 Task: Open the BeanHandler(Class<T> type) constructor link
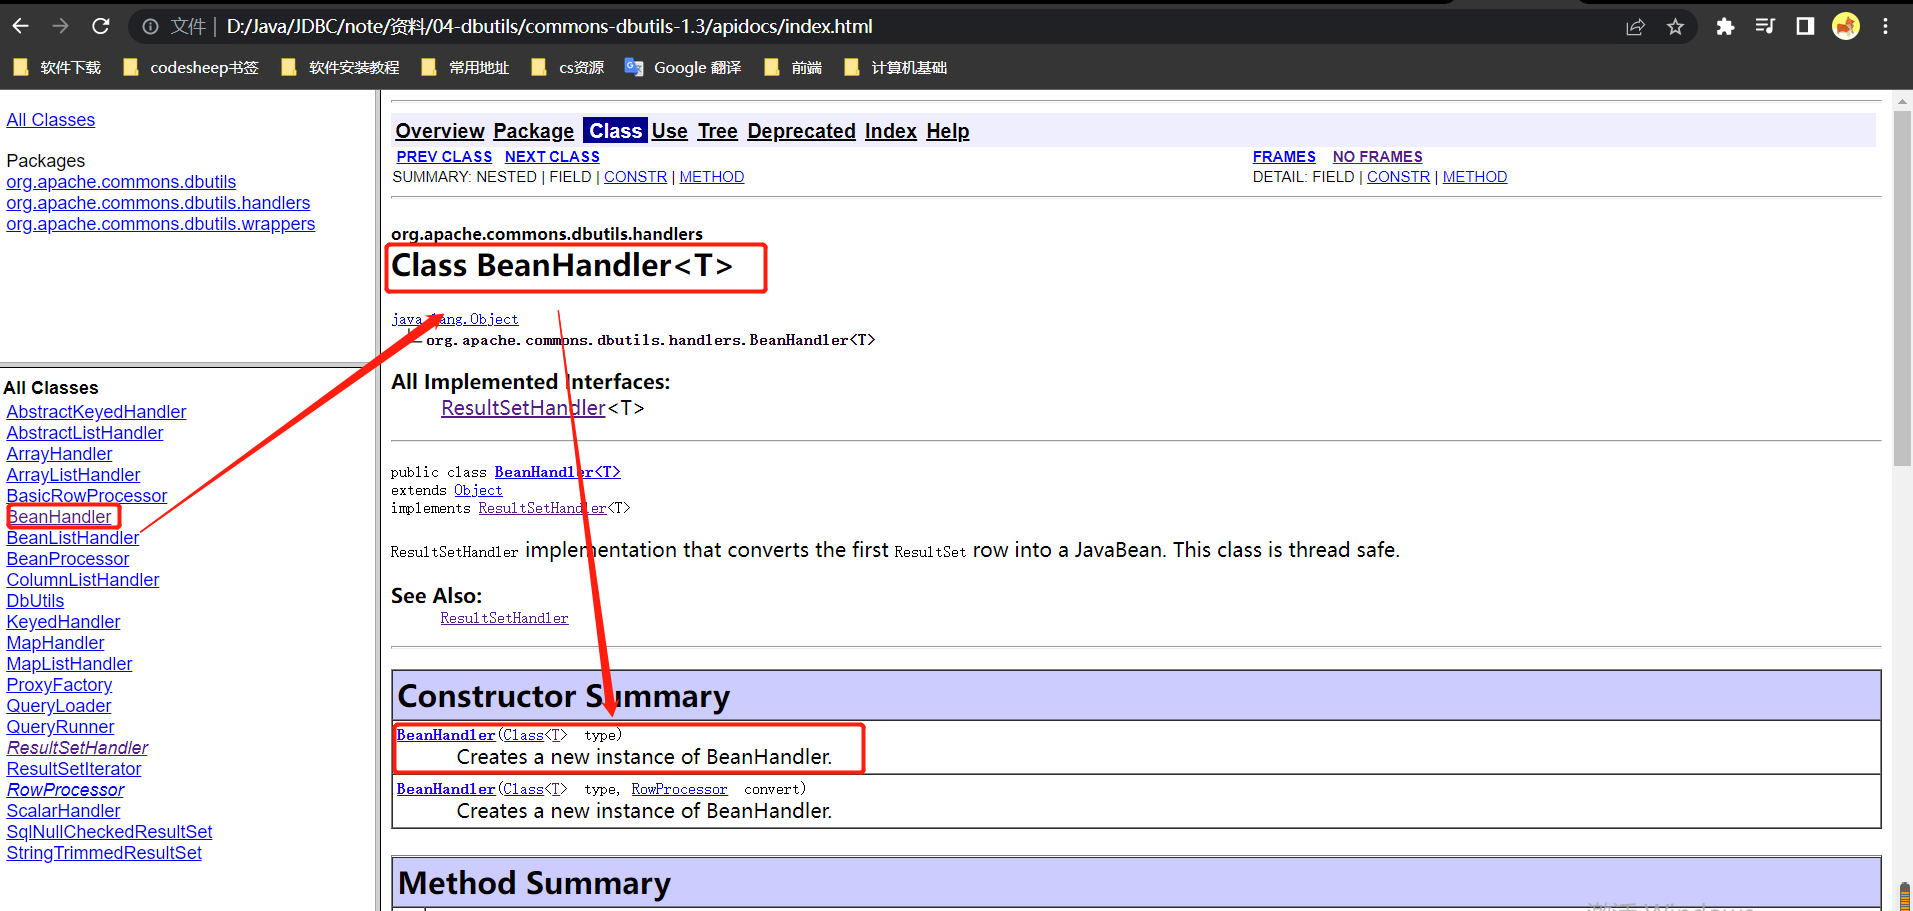(446, 735)
